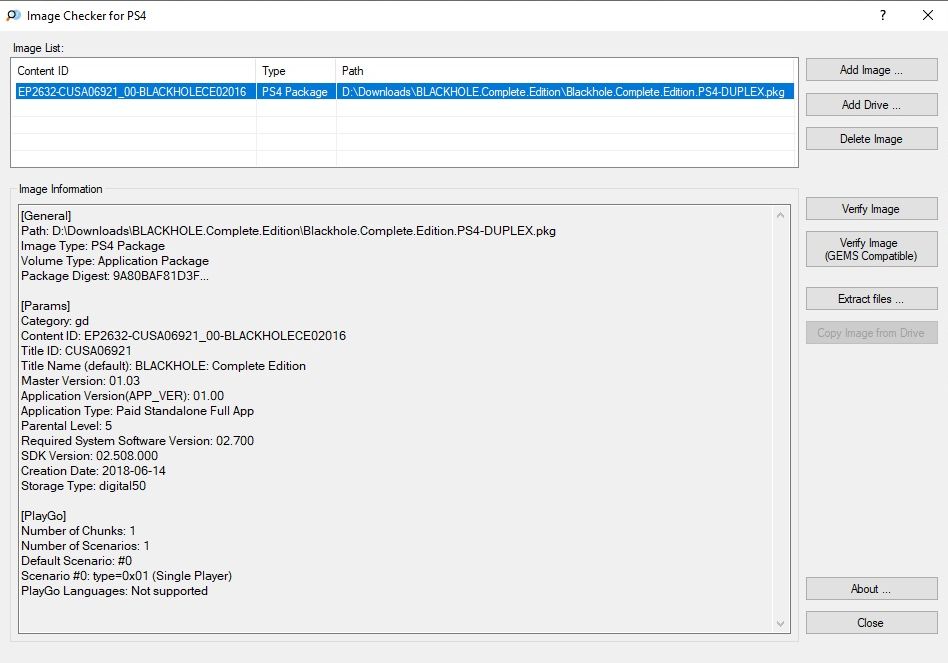Image resolution: width=948 pixels, height=663 pixels.
Task: Click the [Params] section heading
Action: click(45, 306)
